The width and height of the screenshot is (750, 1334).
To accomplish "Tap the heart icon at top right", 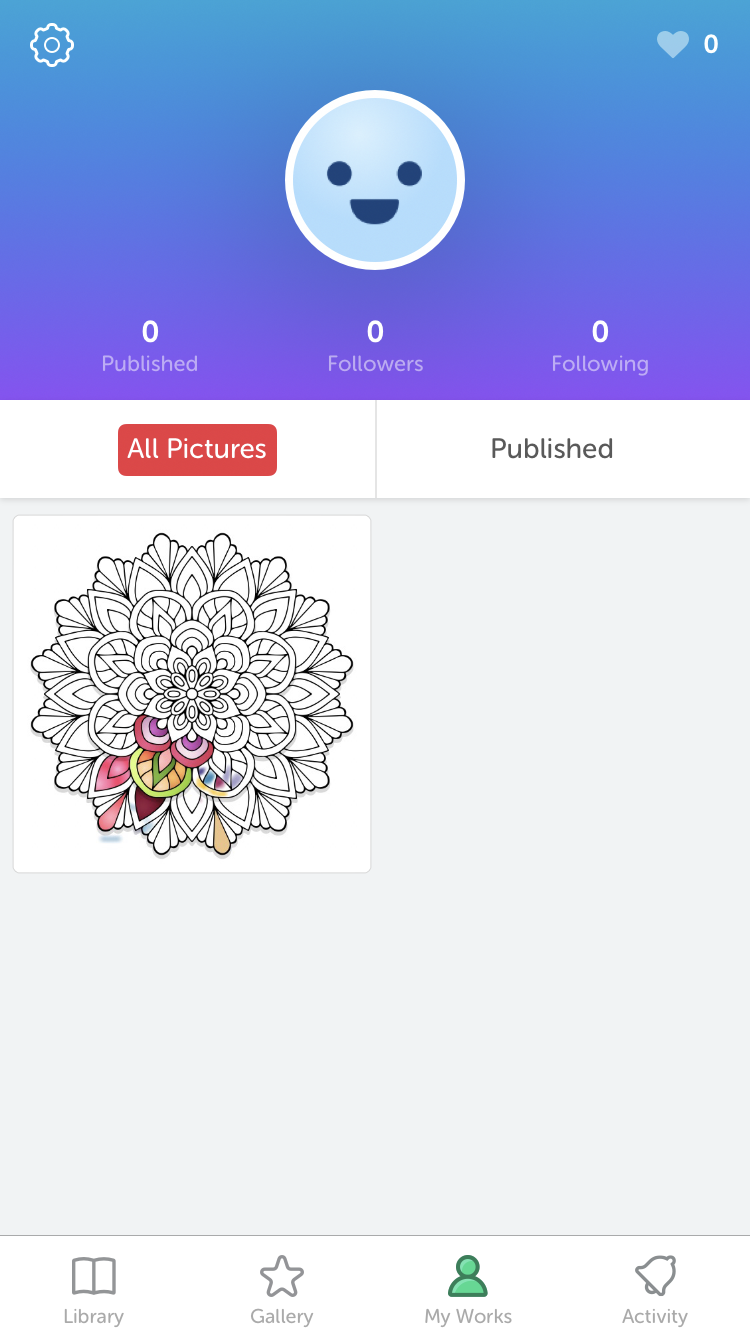I will pos(673,45).
